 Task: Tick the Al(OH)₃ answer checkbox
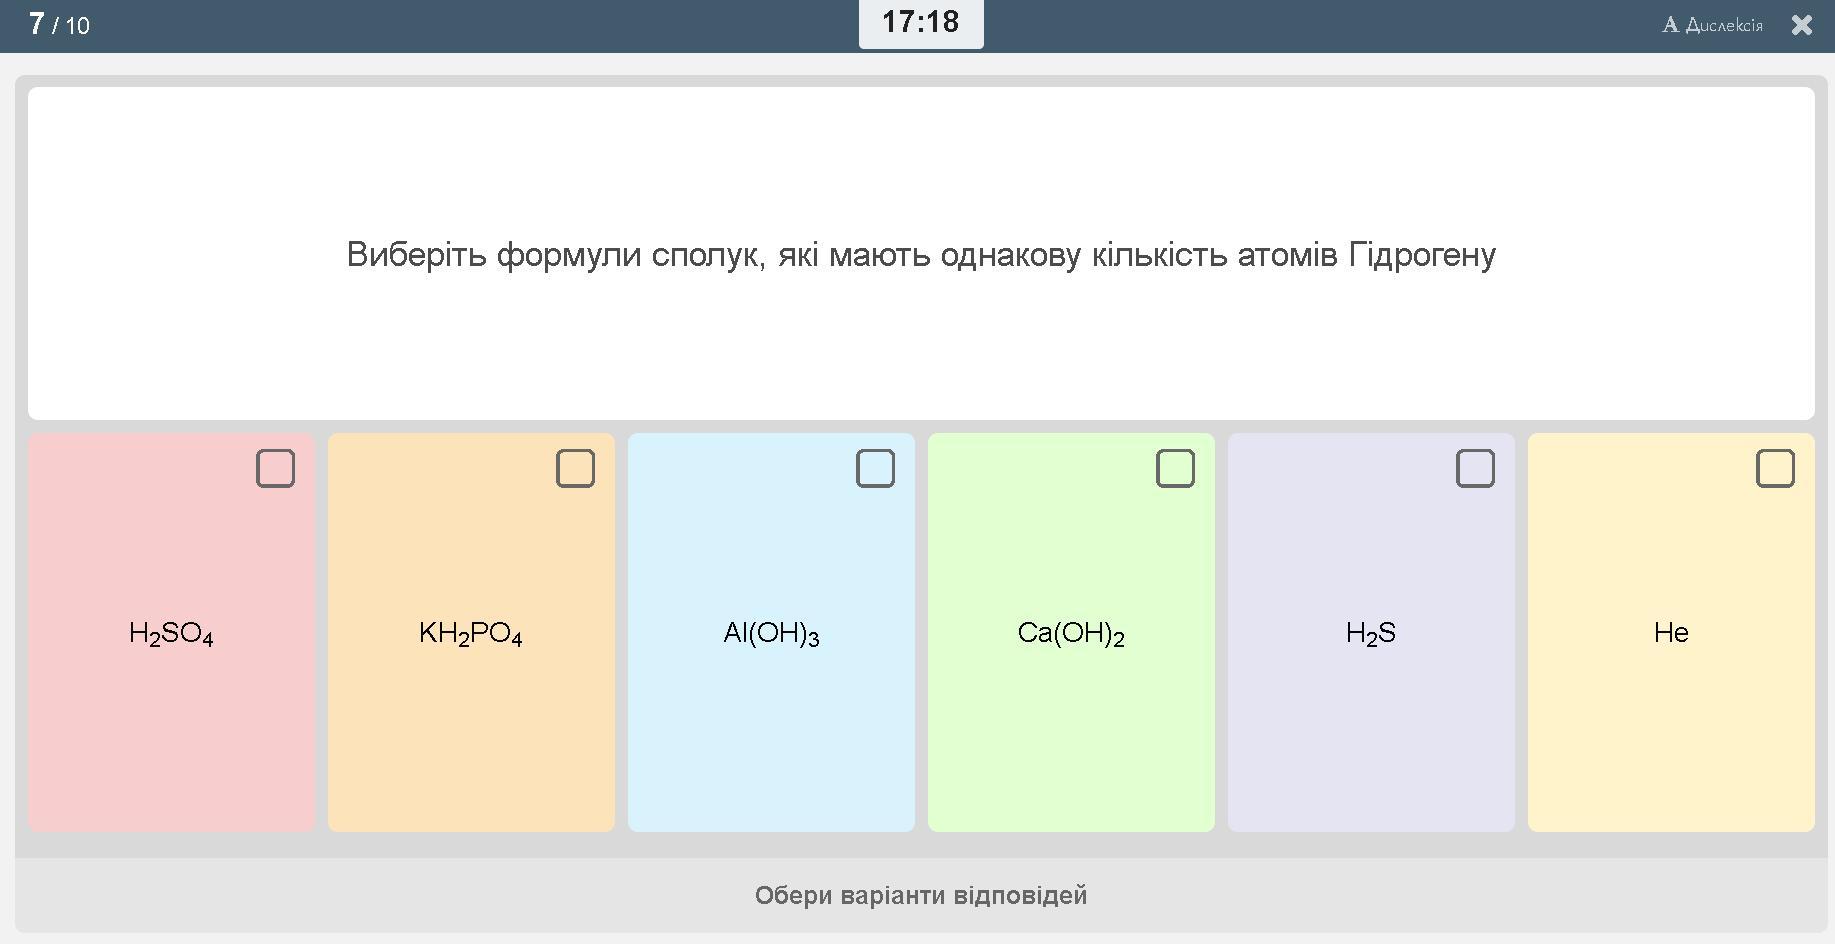pos(875,468)
